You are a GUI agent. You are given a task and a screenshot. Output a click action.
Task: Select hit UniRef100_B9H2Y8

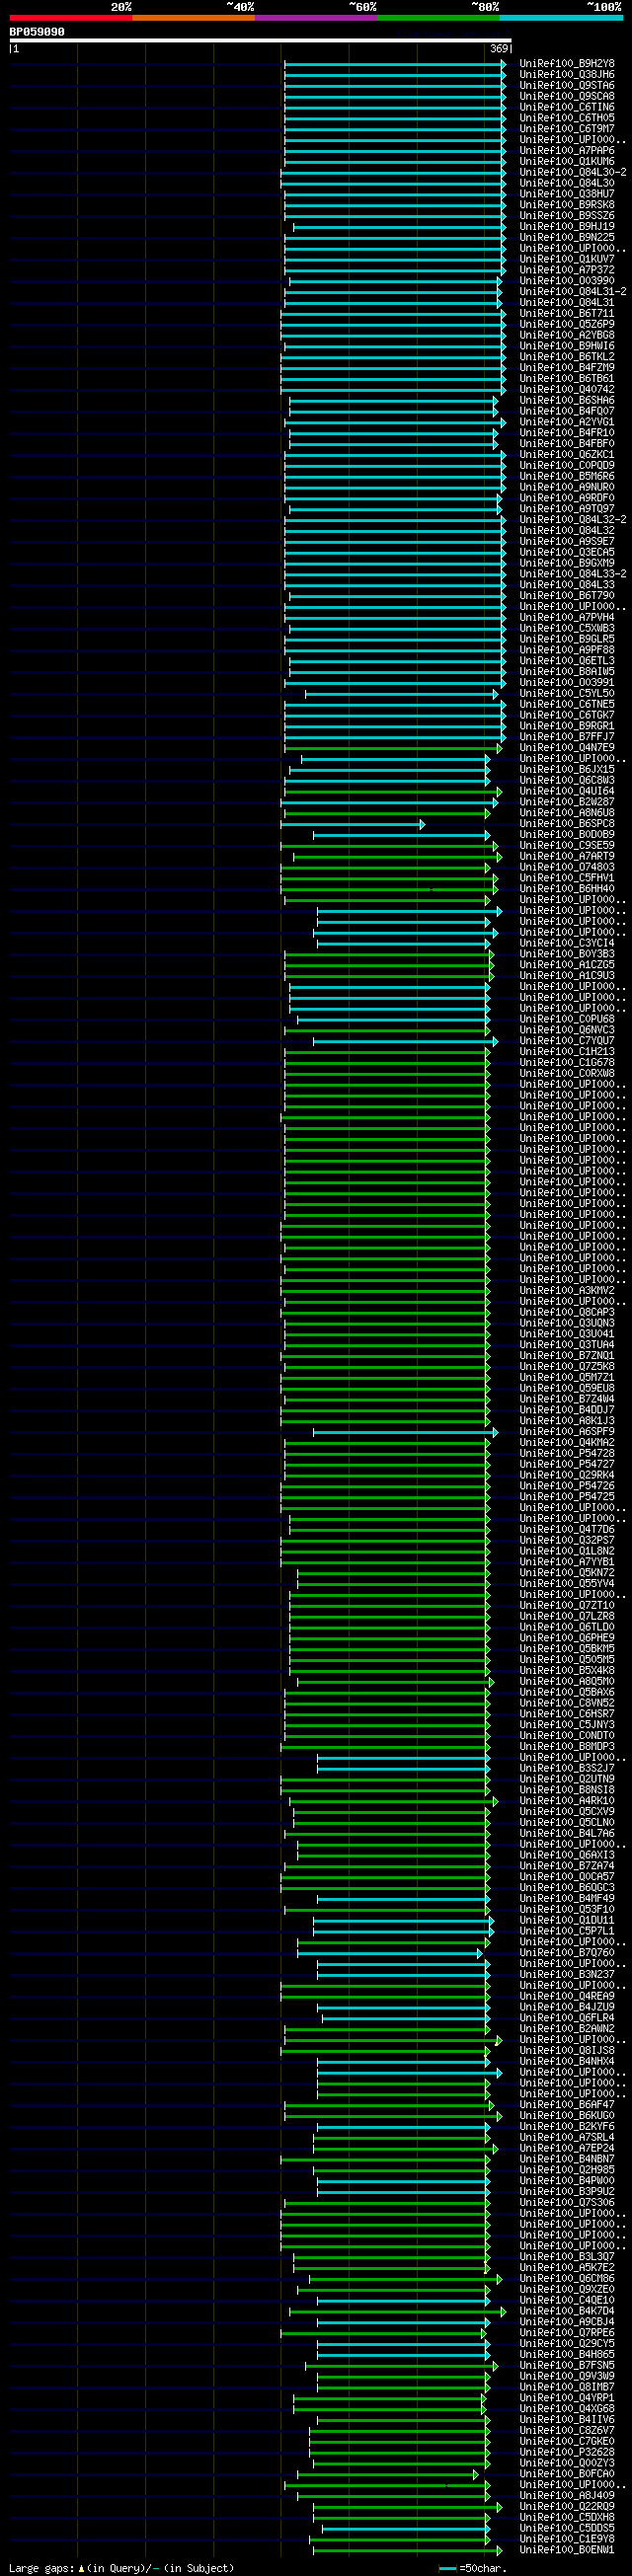click(567, 64)
